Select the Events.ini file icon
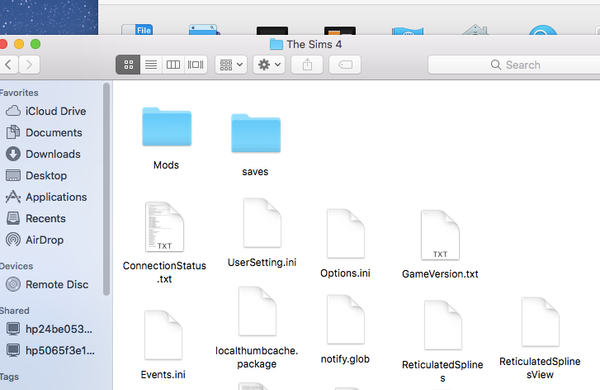The image size is (600, 390). (163, 335)
